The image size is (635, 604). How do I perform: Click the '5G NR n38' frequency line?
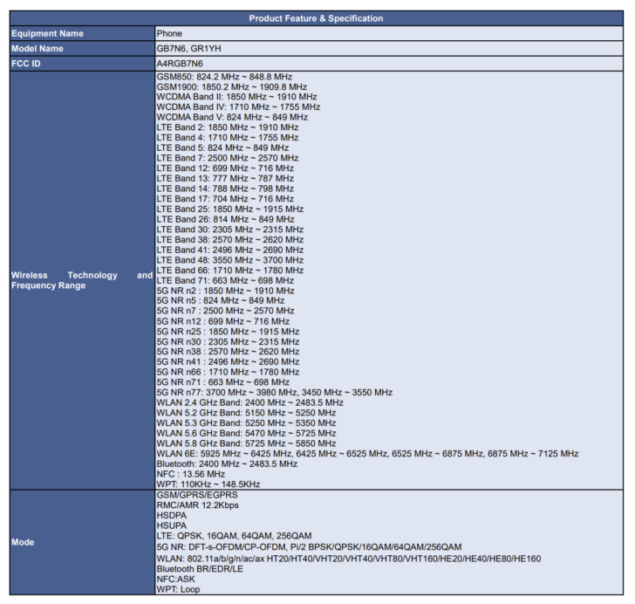click(x=228, y=352)
